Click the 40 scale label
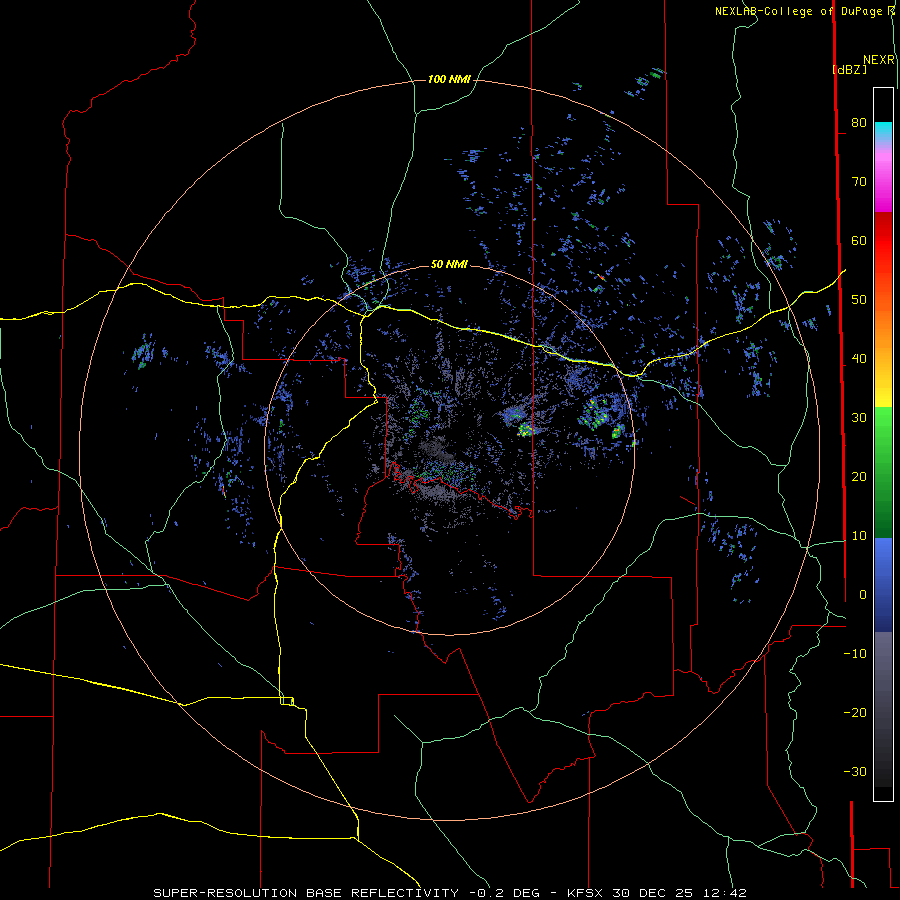Screen dimensions: 900x900 click(859, 359)
